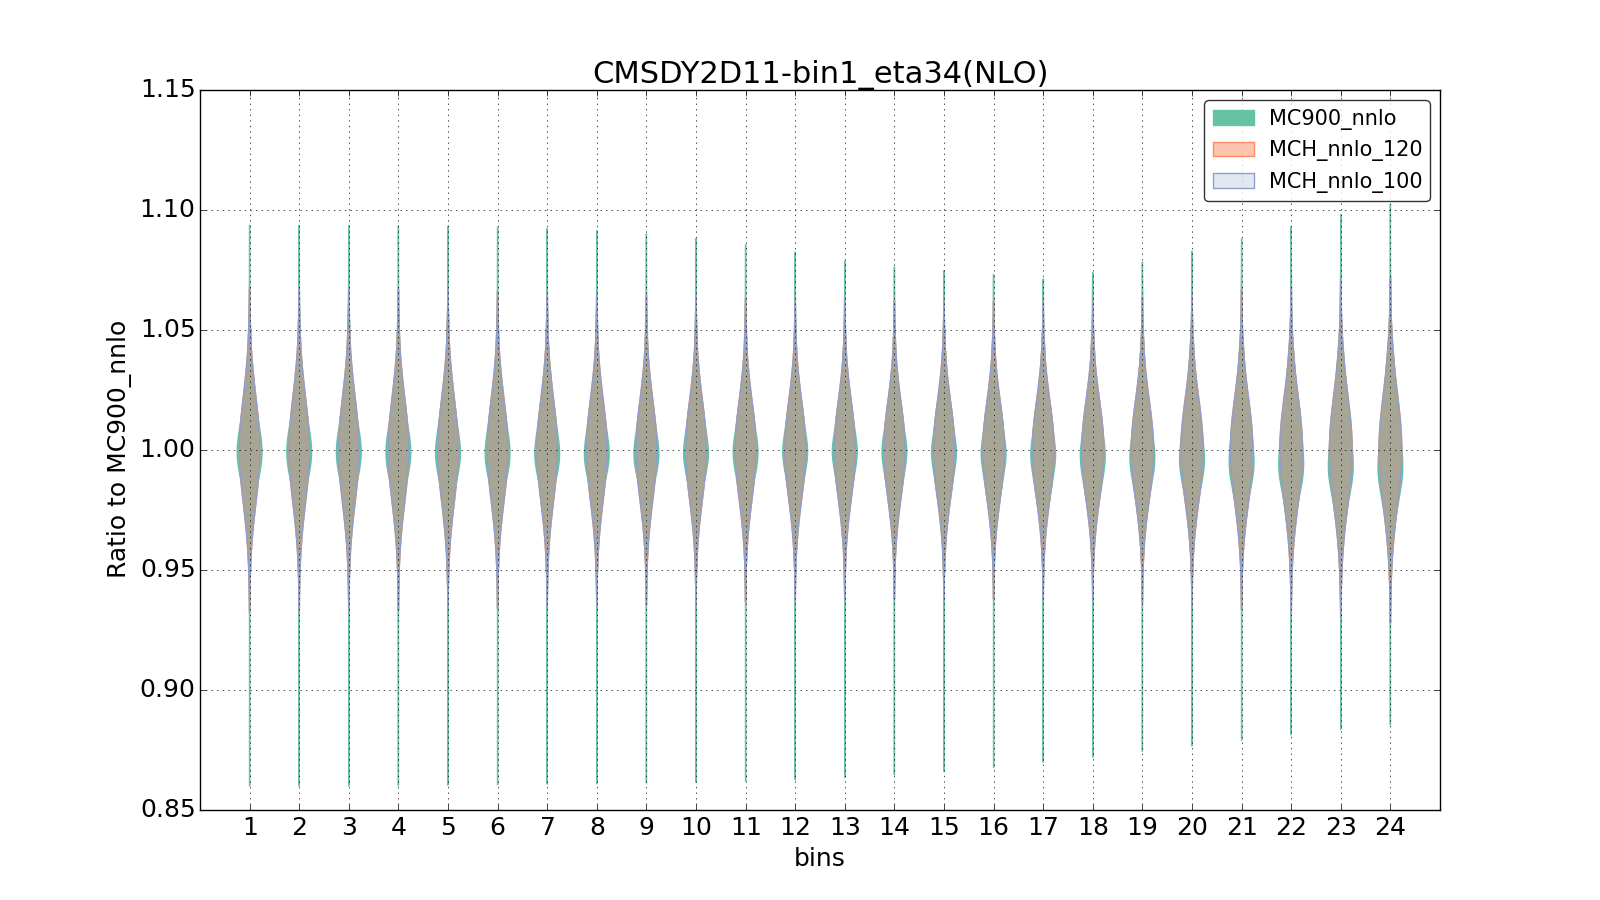
Task: Click x-axis tick label 23
Action: [x=1341, y=828]
